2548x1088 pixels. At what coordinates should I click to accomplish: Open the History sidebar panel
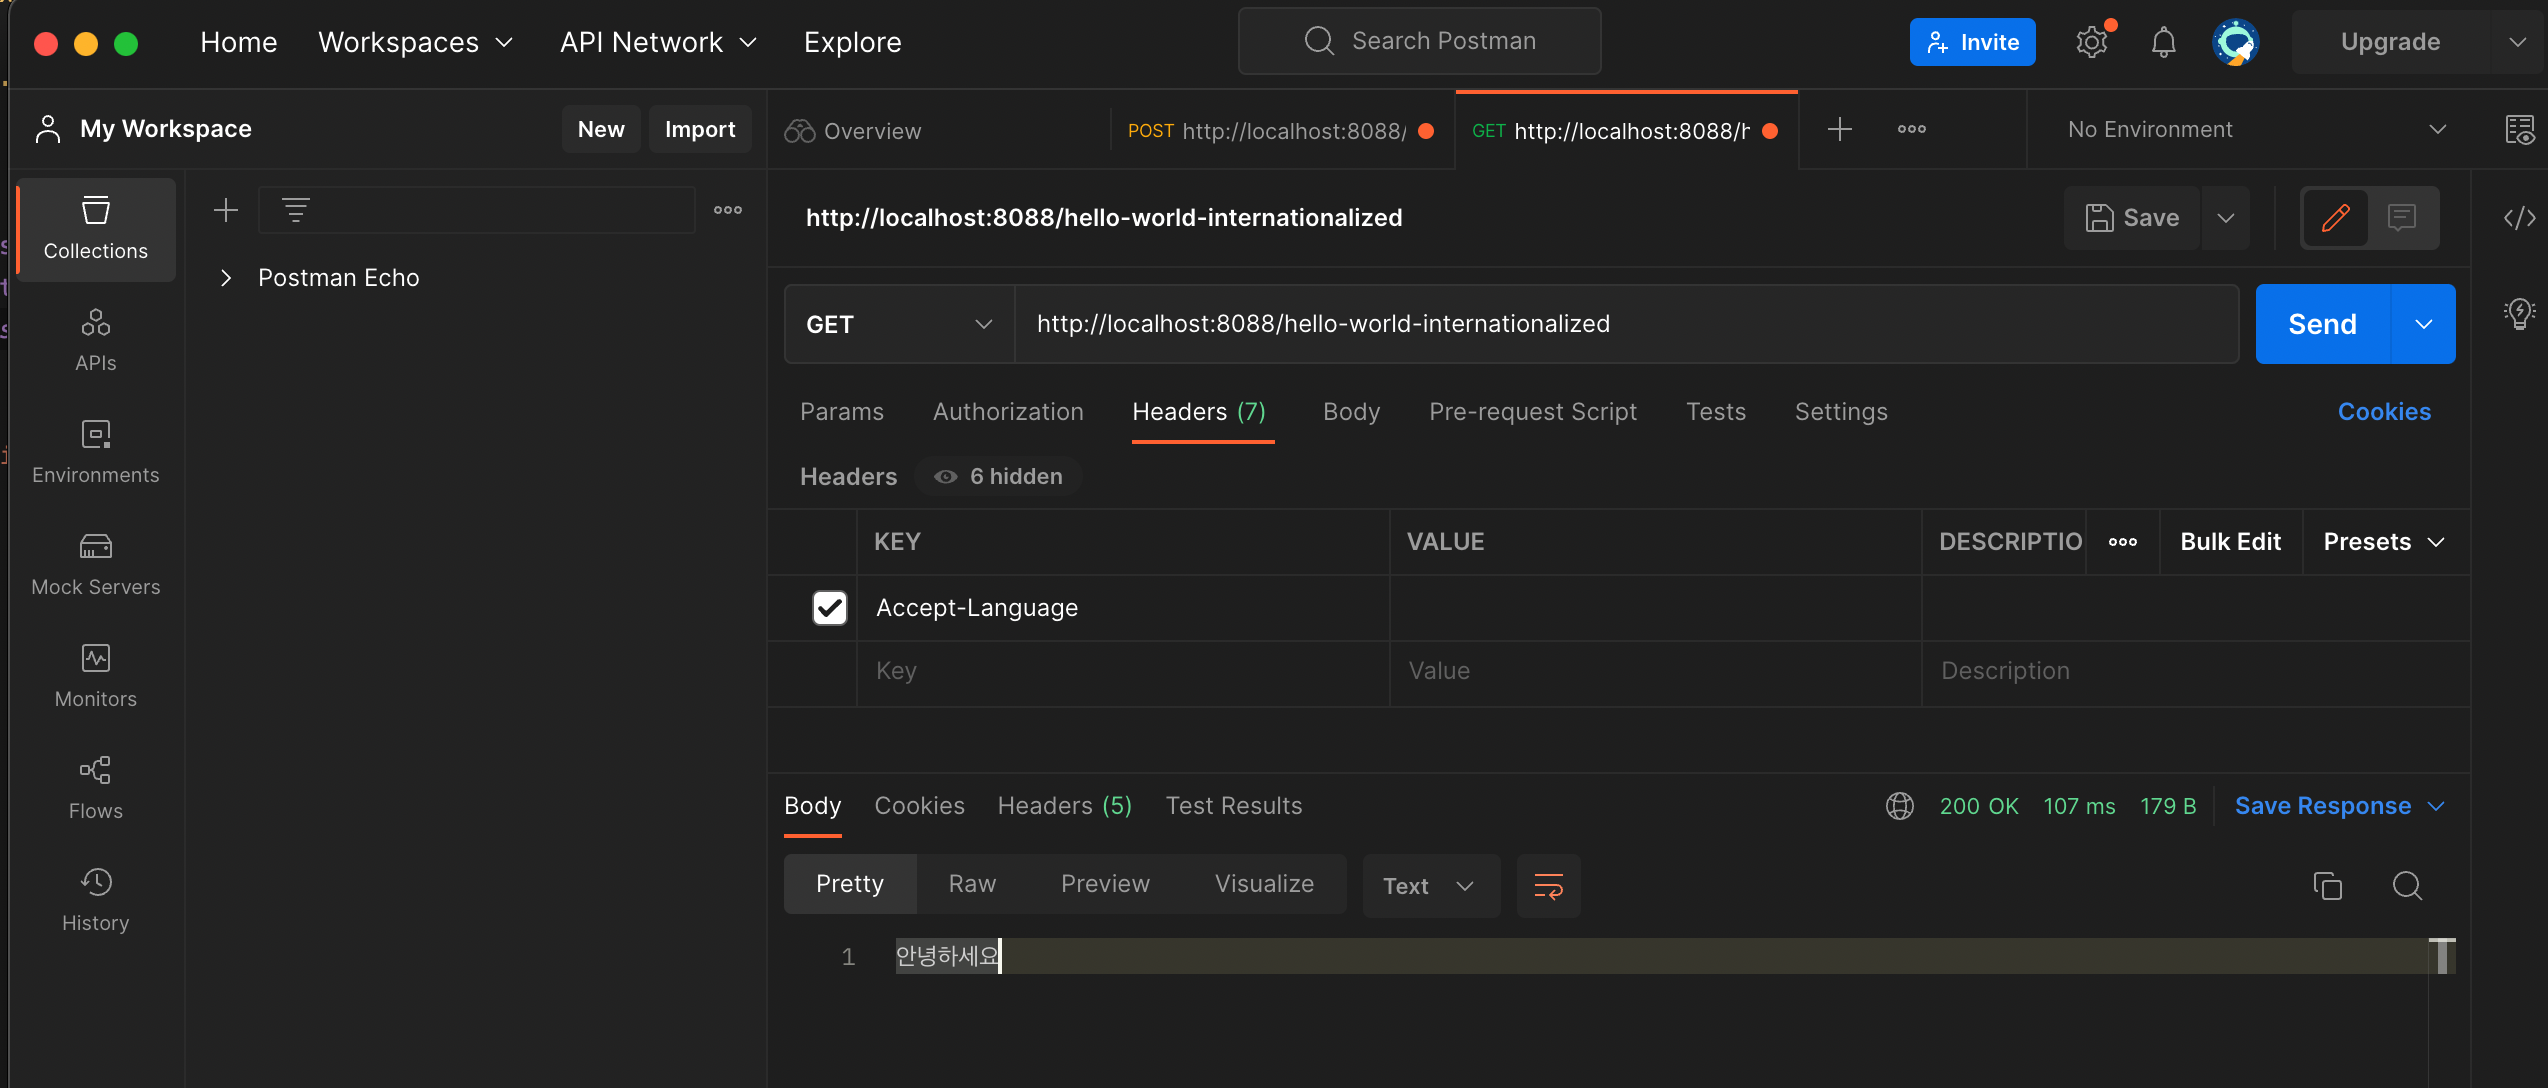coord(96,900)
